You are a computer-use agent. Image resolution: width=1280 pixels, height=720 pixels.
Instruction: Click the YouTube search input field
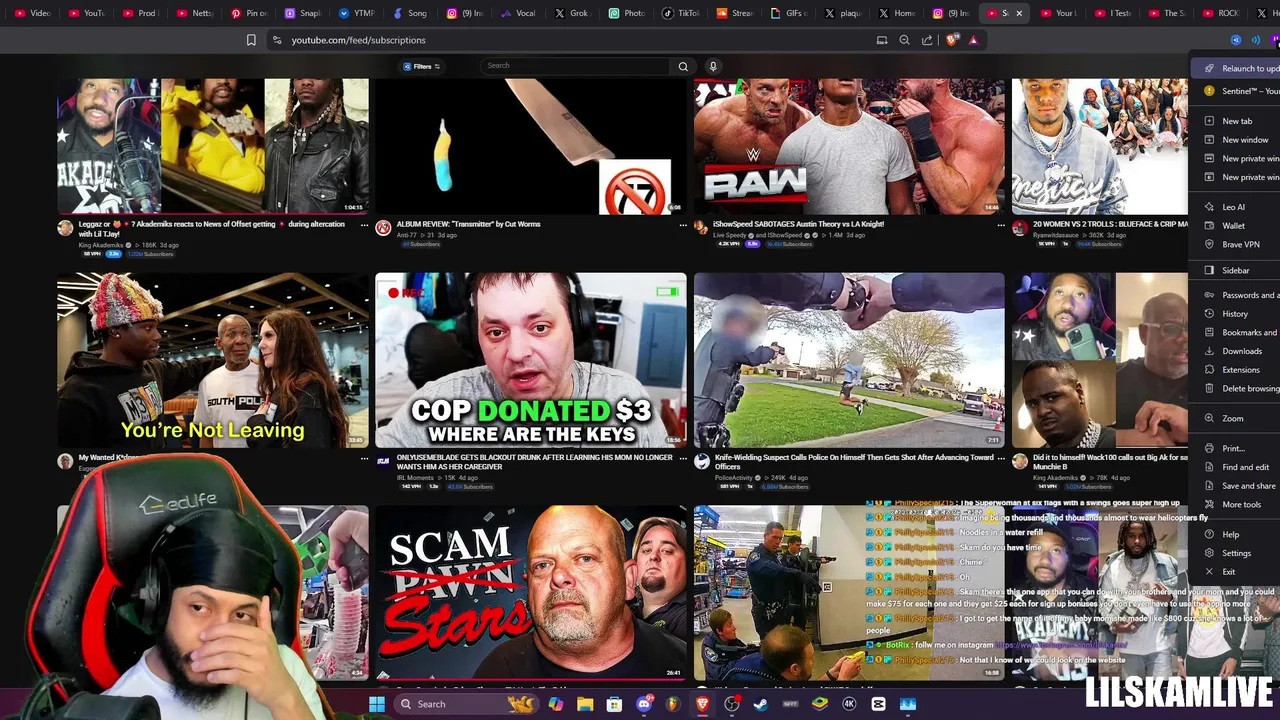575,66
